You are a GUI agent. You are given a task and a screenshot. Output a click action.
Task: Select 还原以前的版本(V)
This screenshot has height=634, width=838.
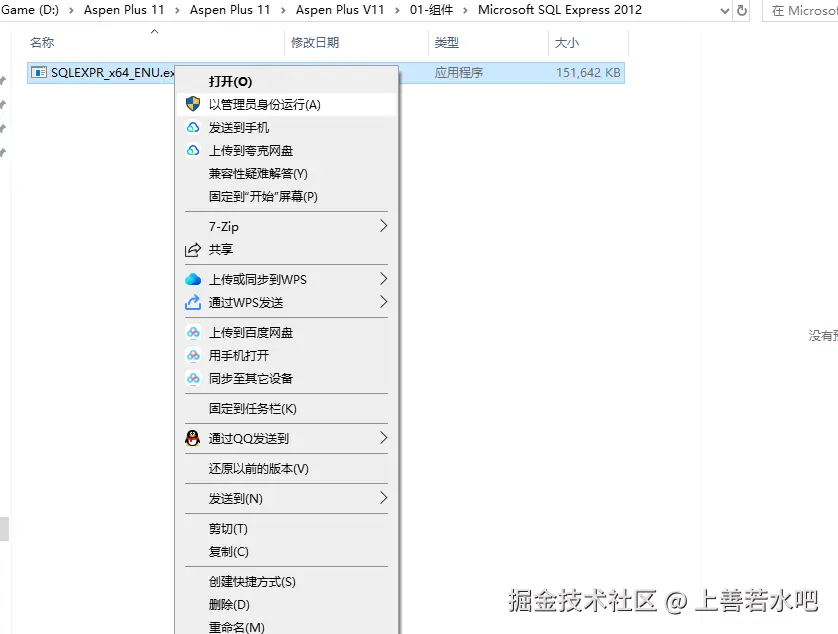coord(286,468)
